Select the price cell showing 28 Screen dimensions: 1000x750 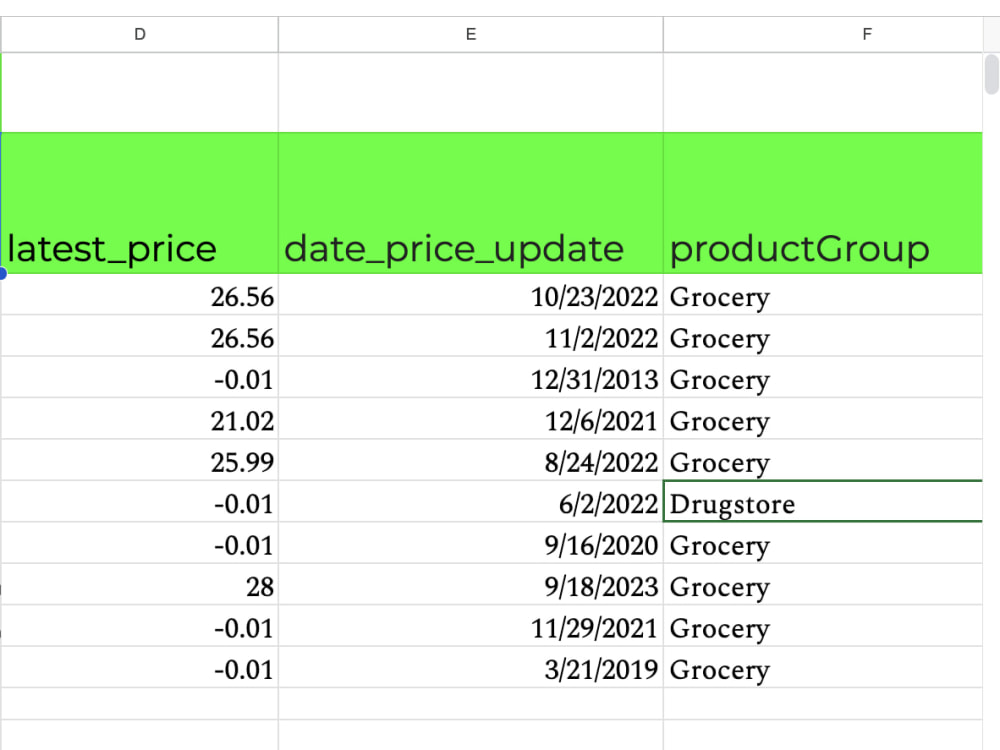tap(140, 584)
